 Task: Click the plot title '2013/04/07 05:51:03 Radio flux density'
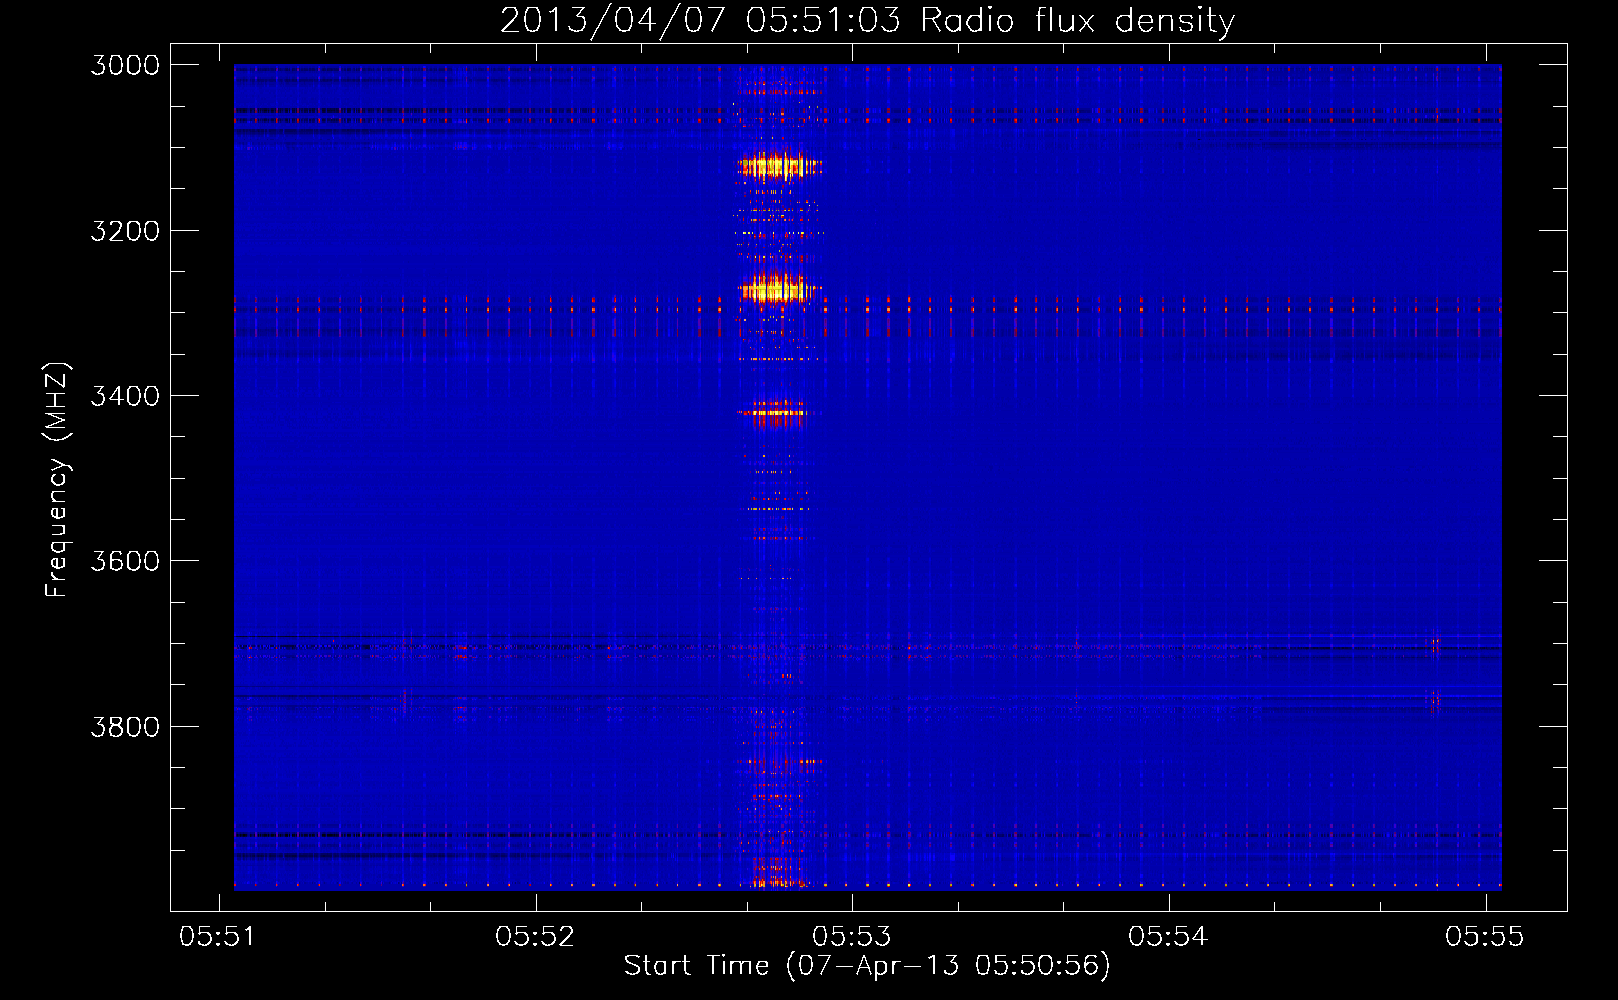(867, 20)
